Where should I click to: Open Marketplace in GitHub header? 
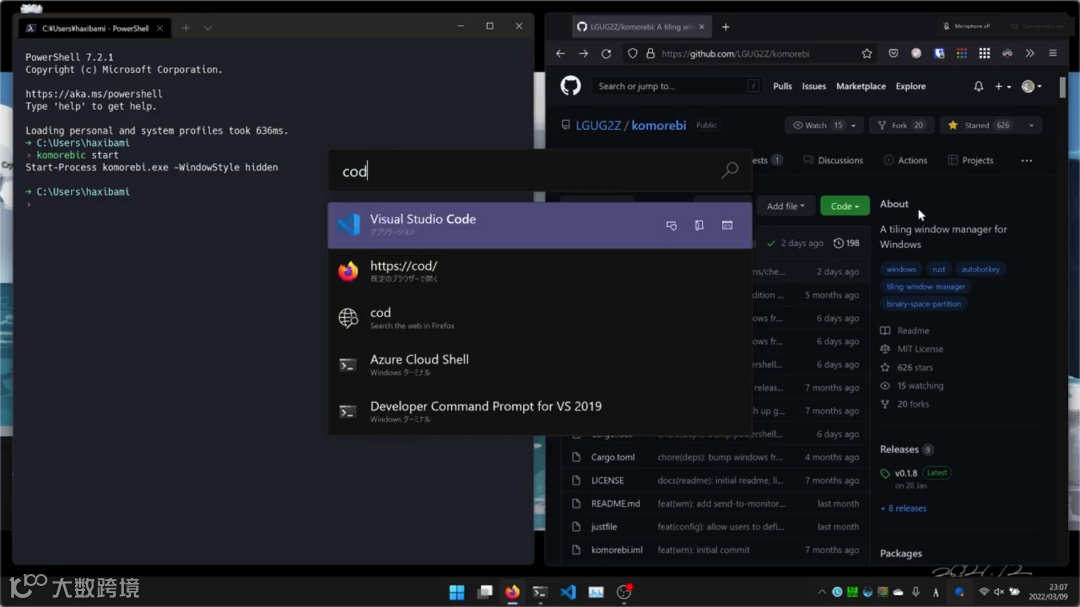click(x=861, y=86)
